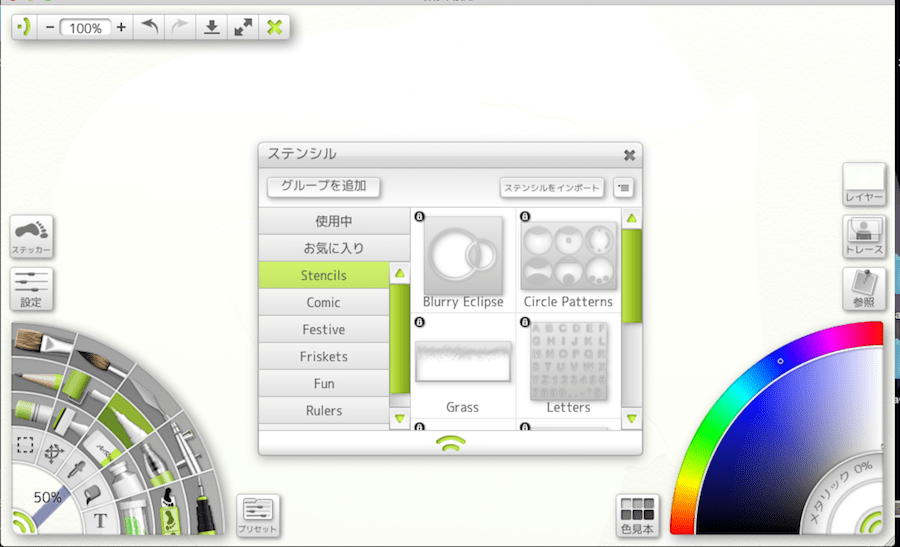Close the ステンシル panel
The image size is (900, 547).
click(x=629, y=155)
